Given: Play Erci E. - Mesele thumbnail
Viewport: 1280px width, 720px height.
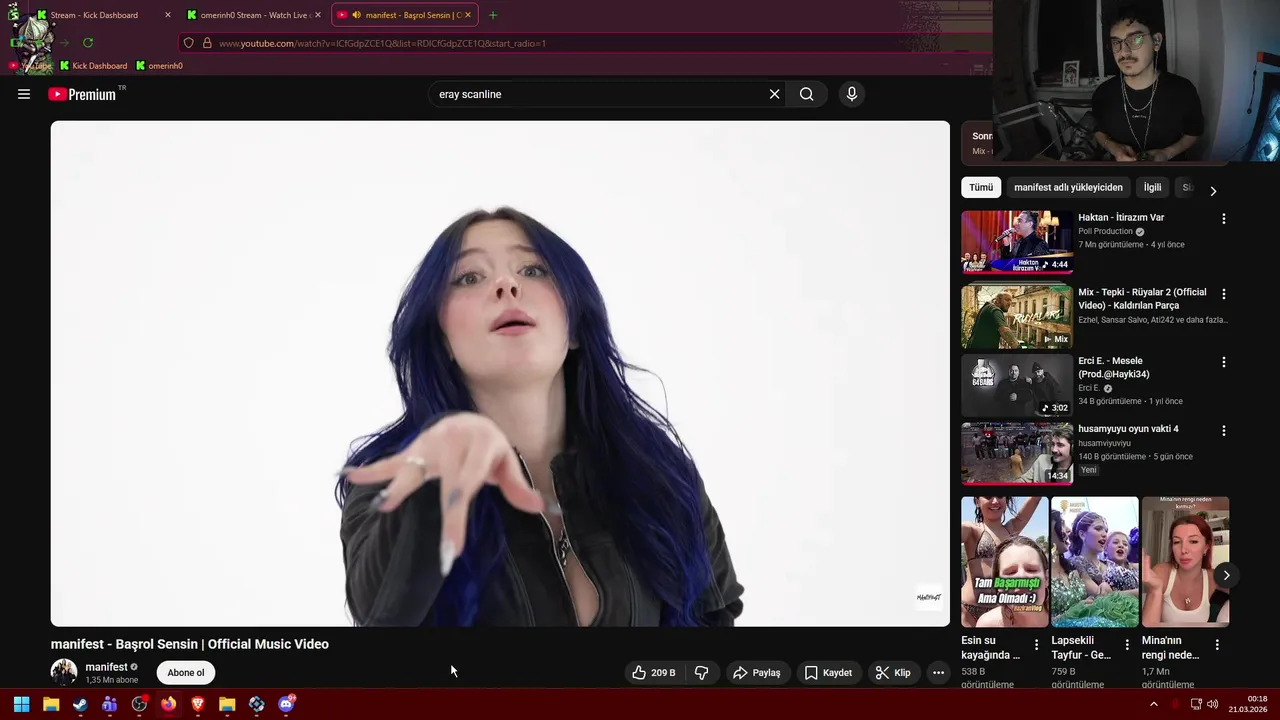Looking at the screenshot, I should [x=1017, y=385].
